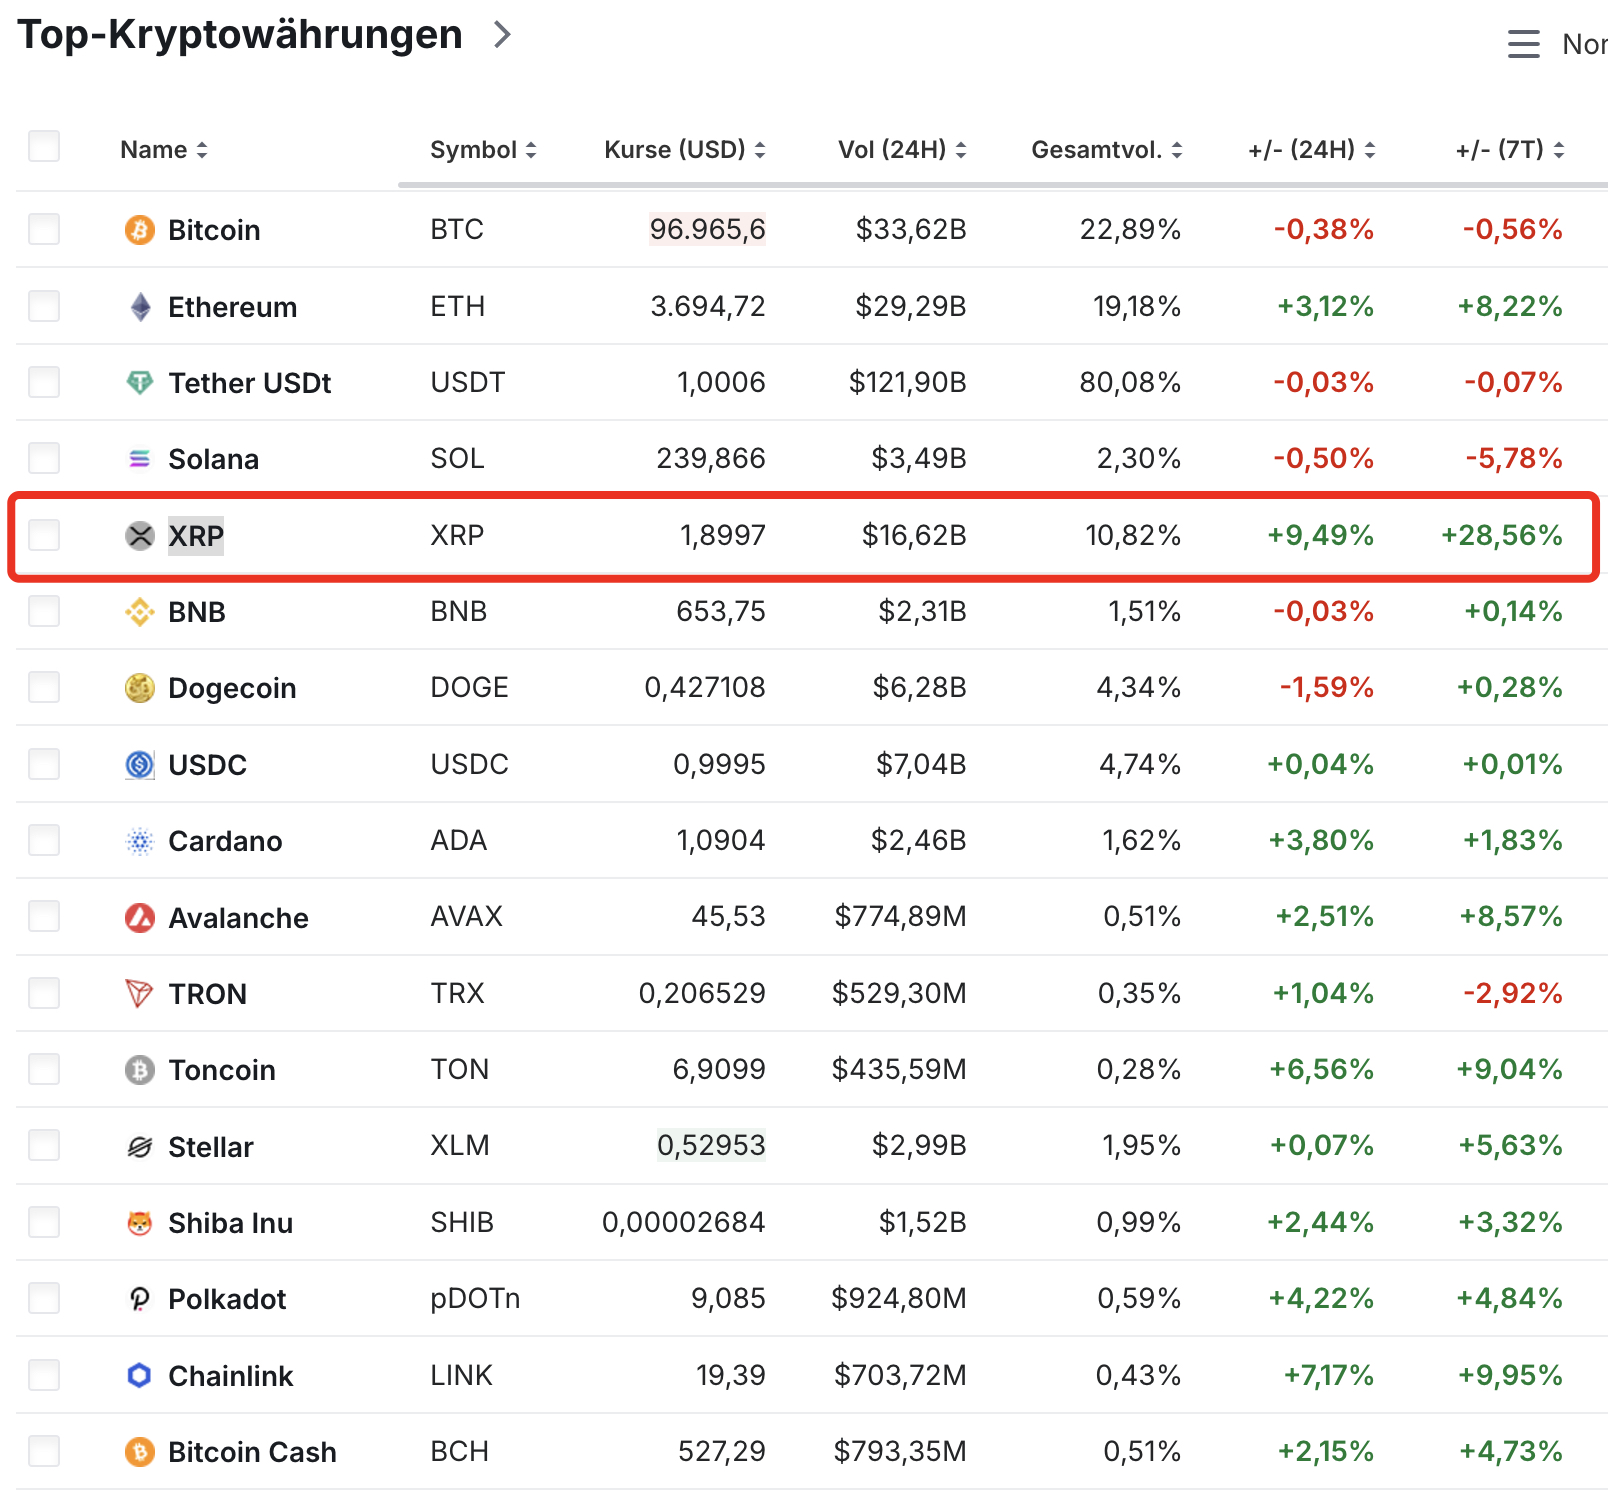Open the Polkadot name link
This screenshot has height=1502, width=1608.
227,1299
